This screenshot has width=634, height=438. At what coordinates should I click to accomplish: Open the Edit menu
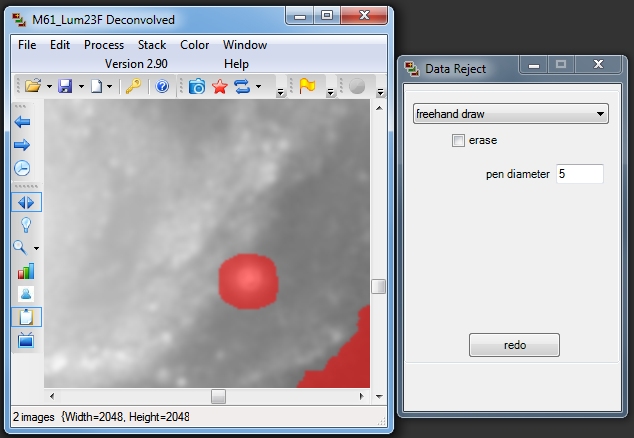(x=60, y=45)
